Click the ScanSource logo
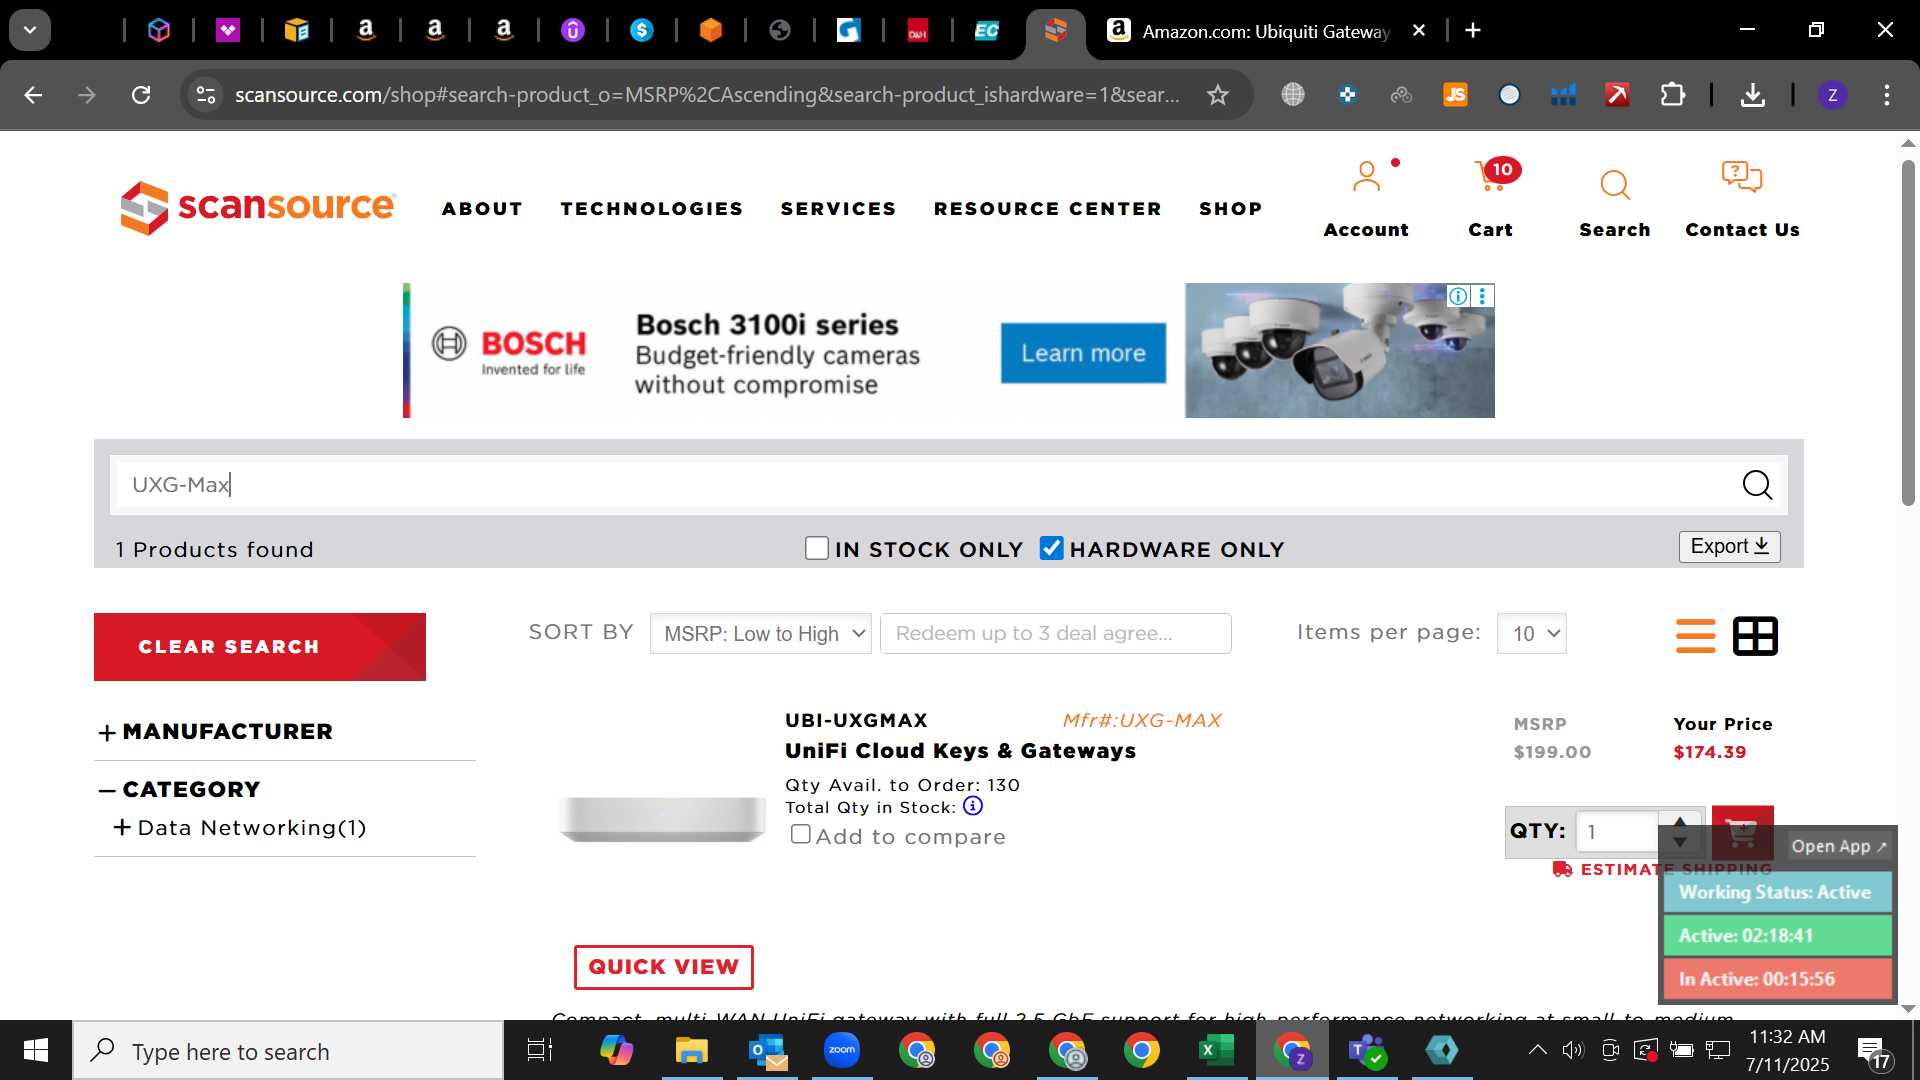This screenshot has height=1080, width=1920. [x=258, y=208]
